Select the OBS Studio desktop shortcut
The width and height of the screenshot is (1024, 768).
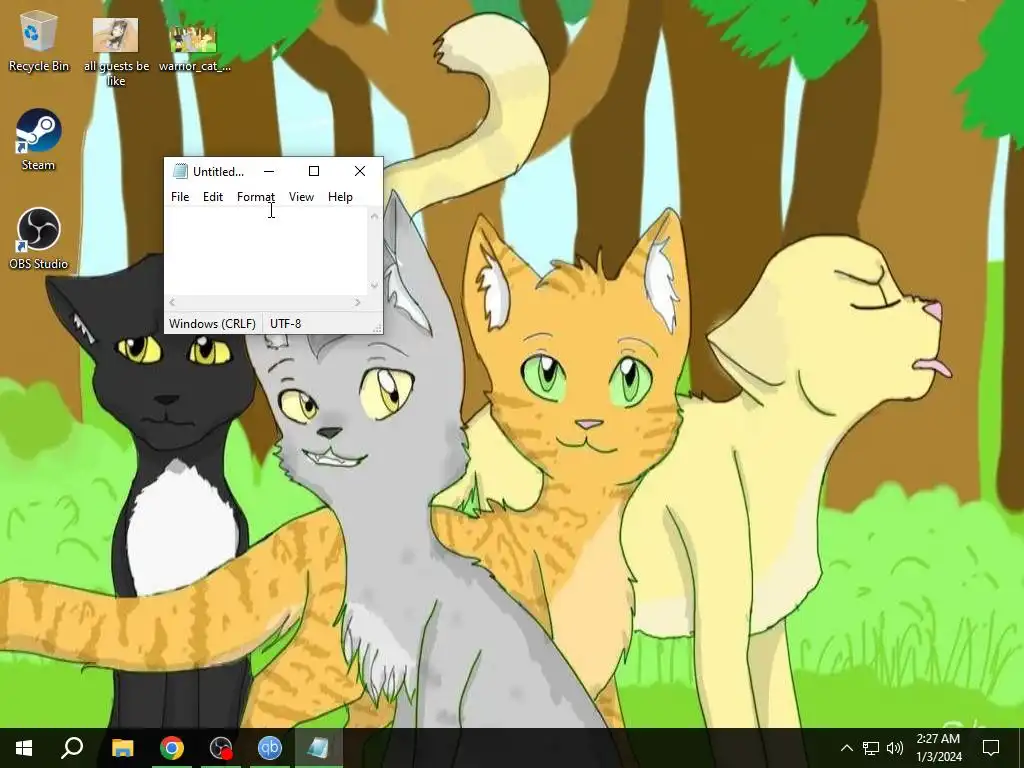point(39,239)
